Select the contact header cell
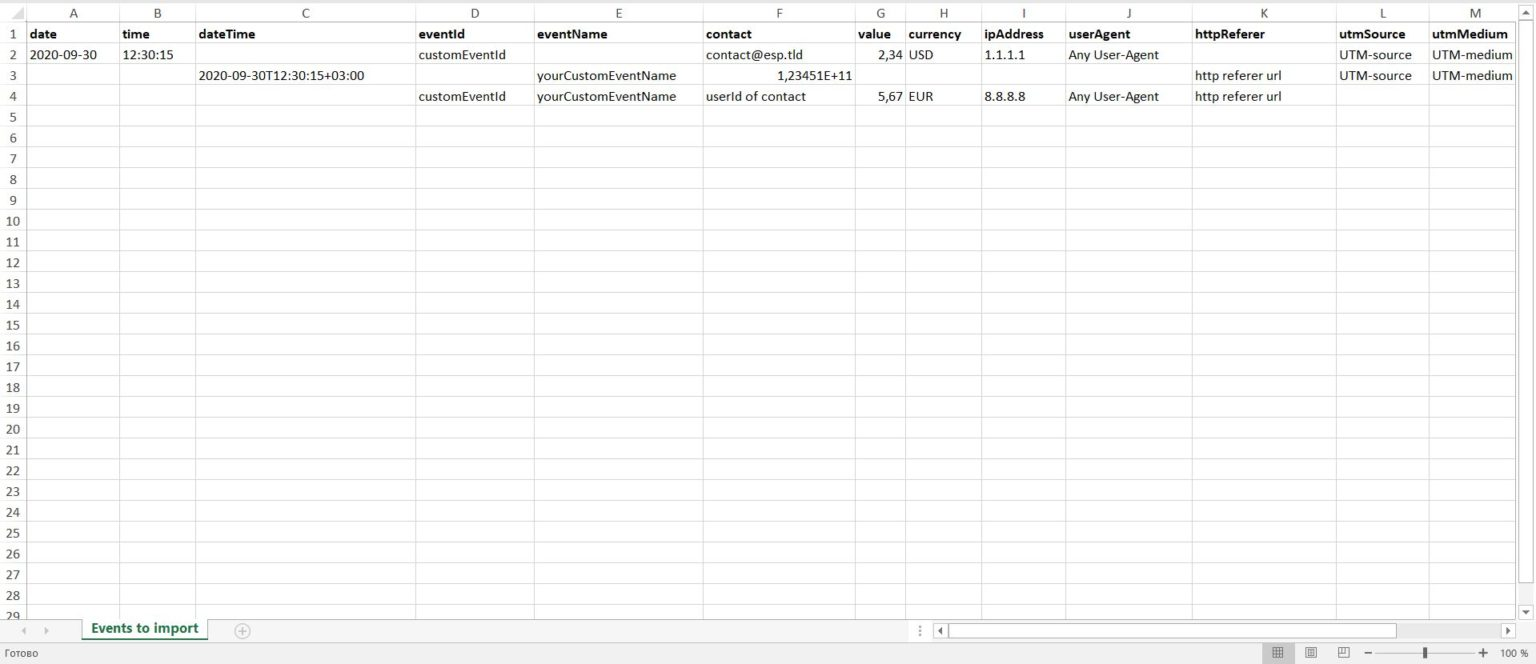This screenshot has width=1536, height=664. [779, 34]
